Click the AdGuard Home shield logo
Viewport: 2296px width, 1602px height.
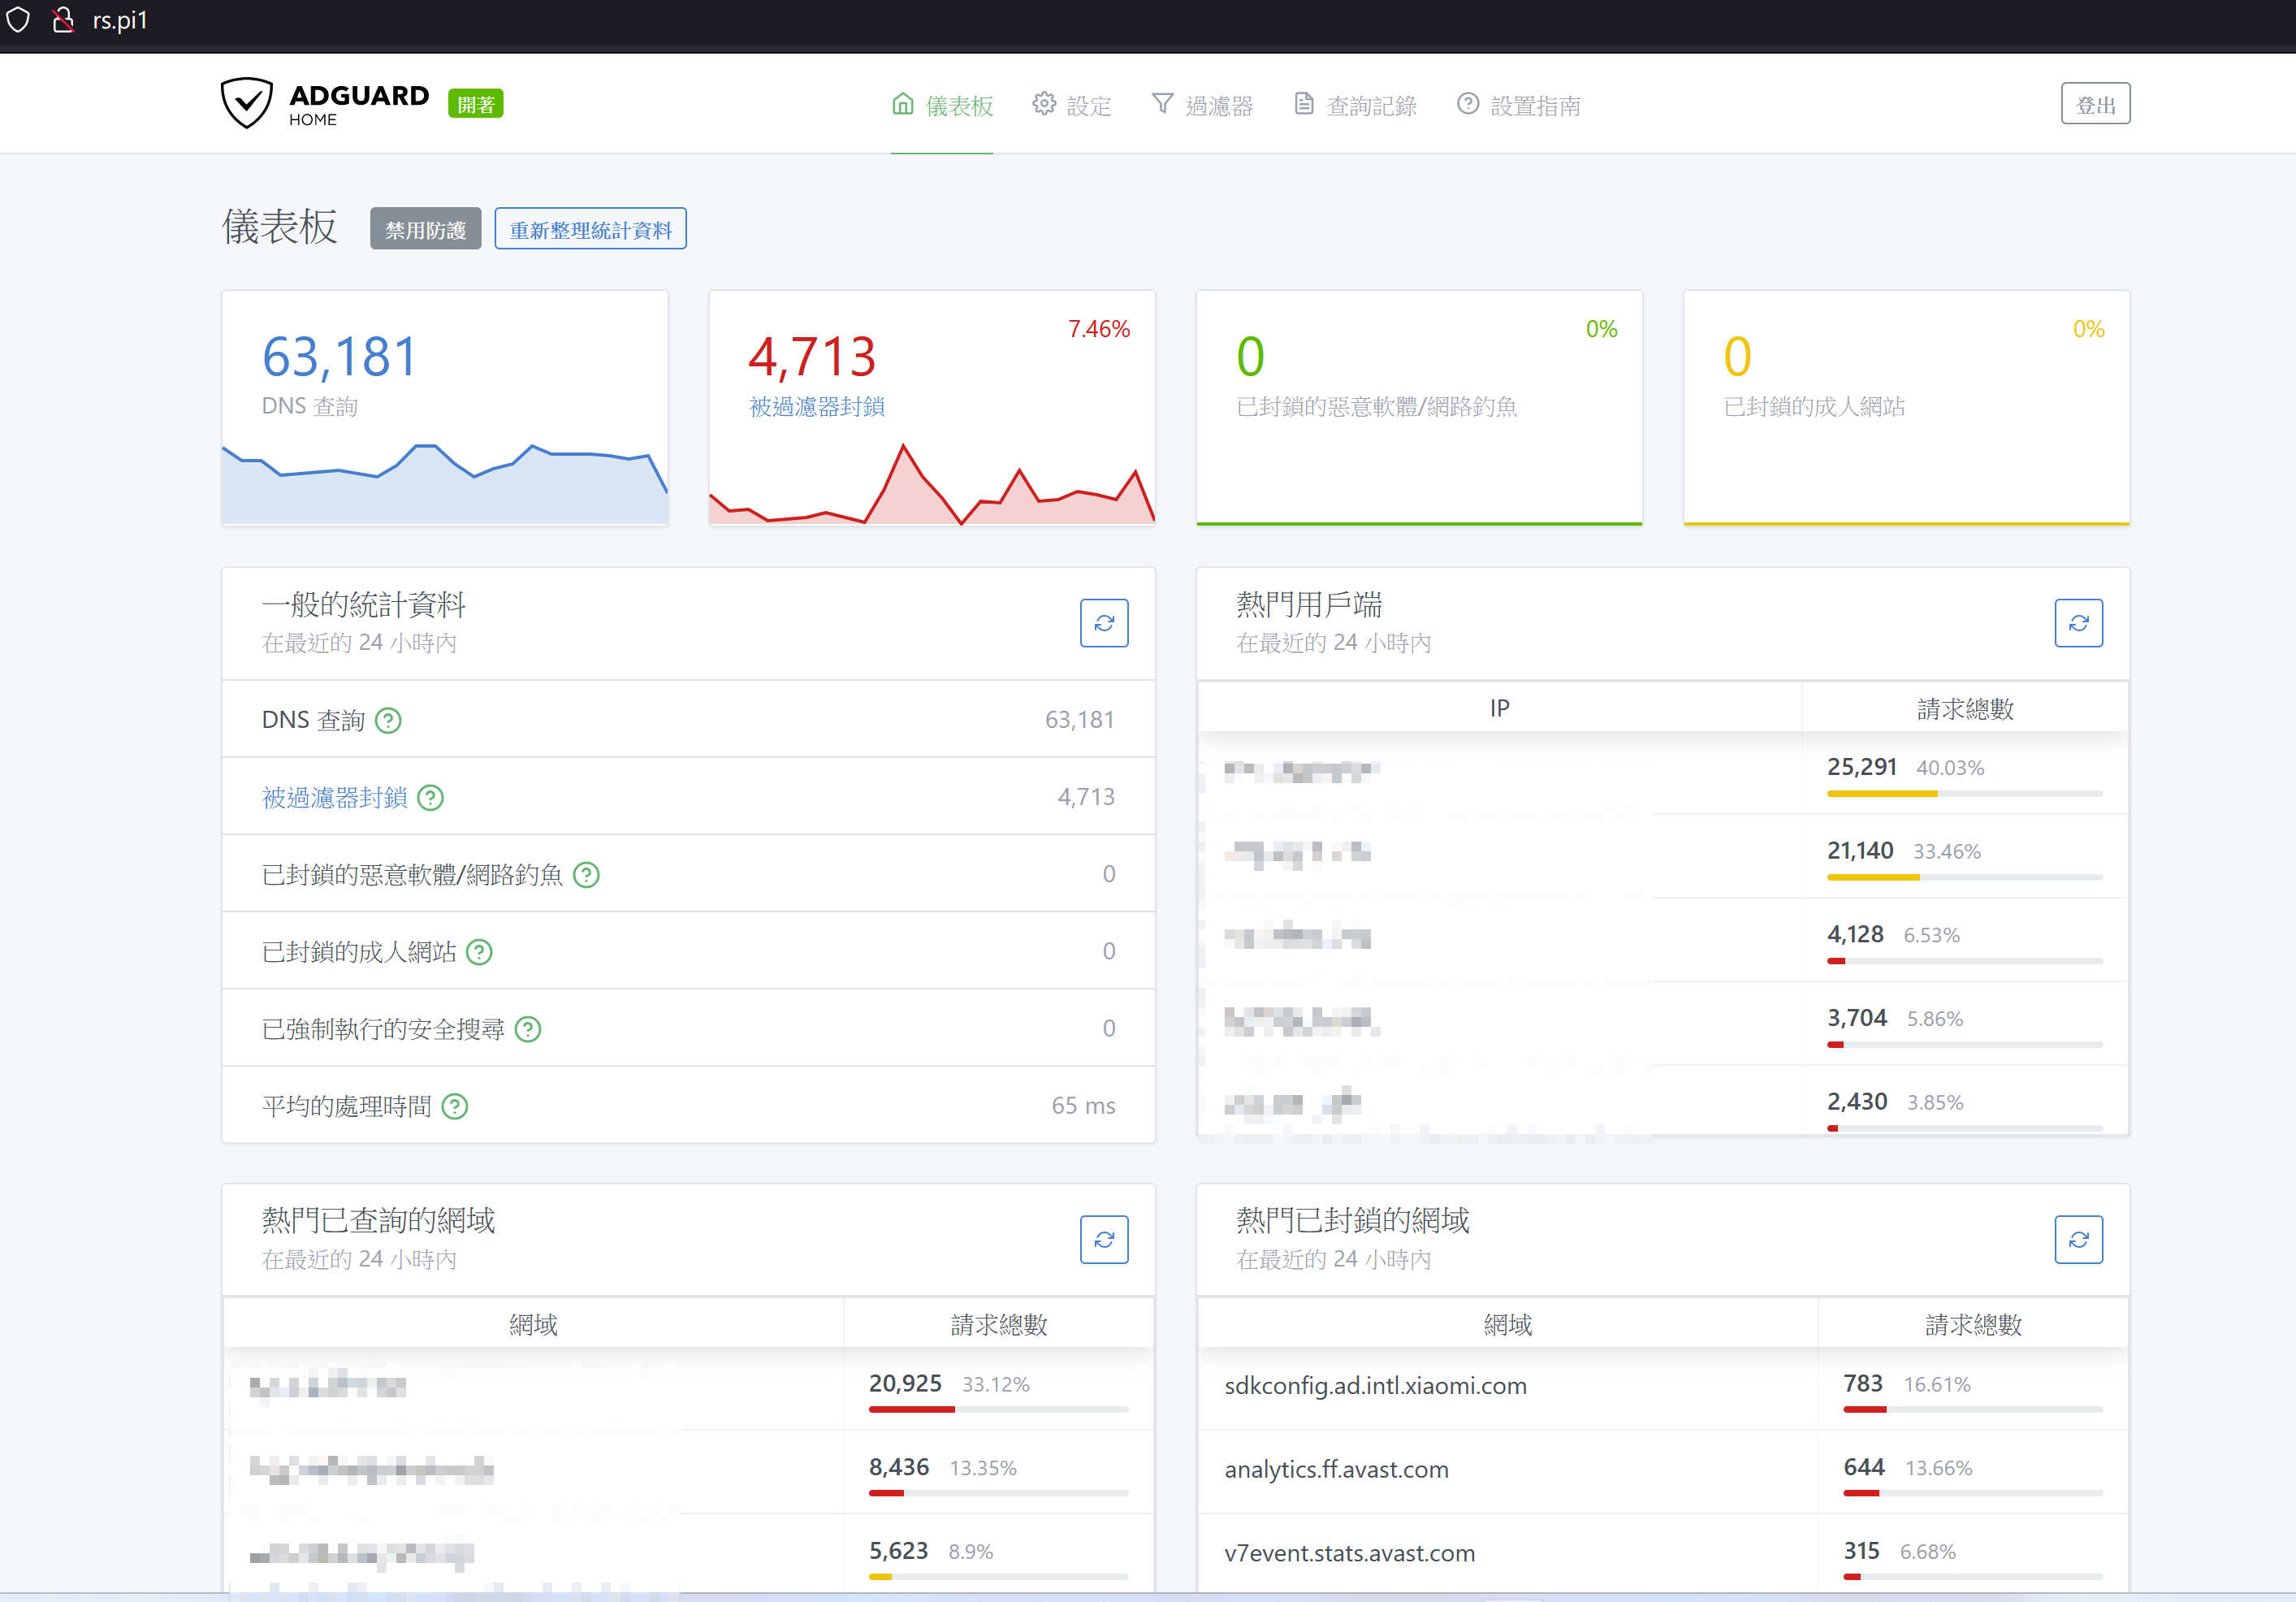click(x=246, y=103)
